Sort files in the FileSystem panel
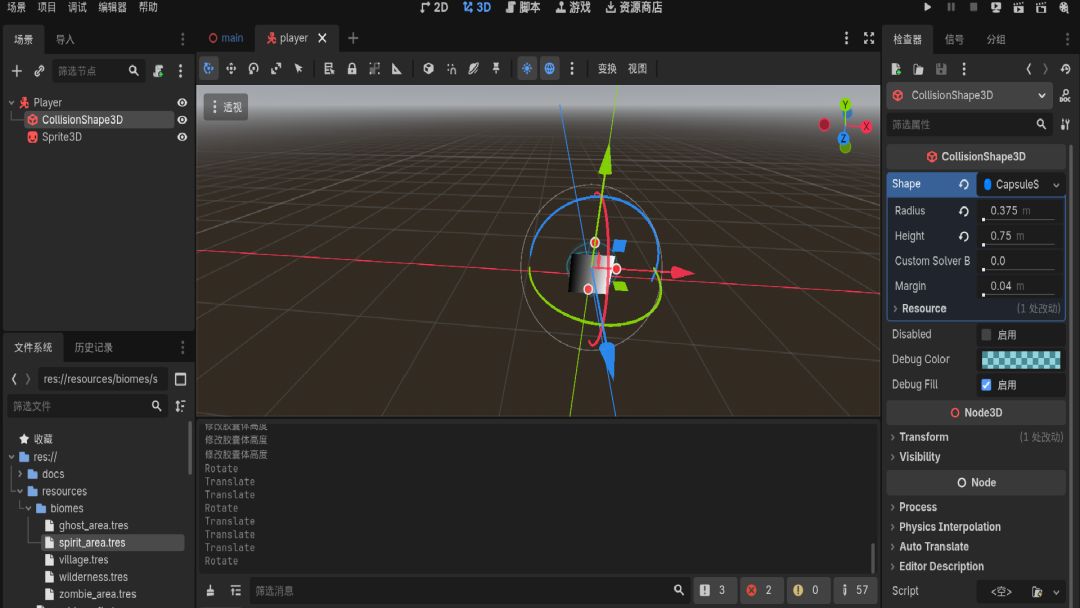Screen dimensions: 1080x608 (x=180, y=406)
